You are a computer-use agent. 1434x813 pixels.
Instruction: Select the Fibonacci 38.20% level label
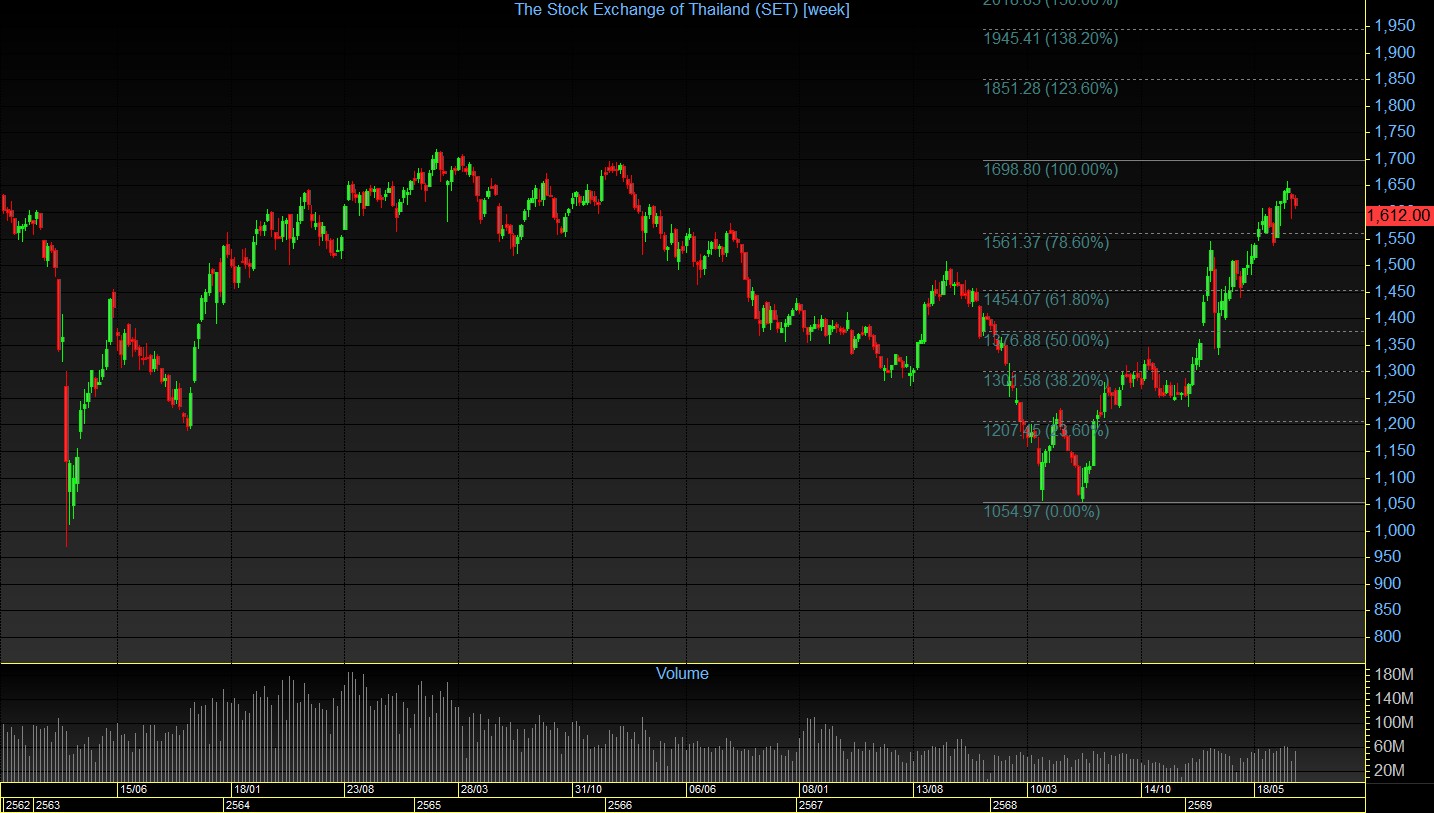(x=1046, y=381)
